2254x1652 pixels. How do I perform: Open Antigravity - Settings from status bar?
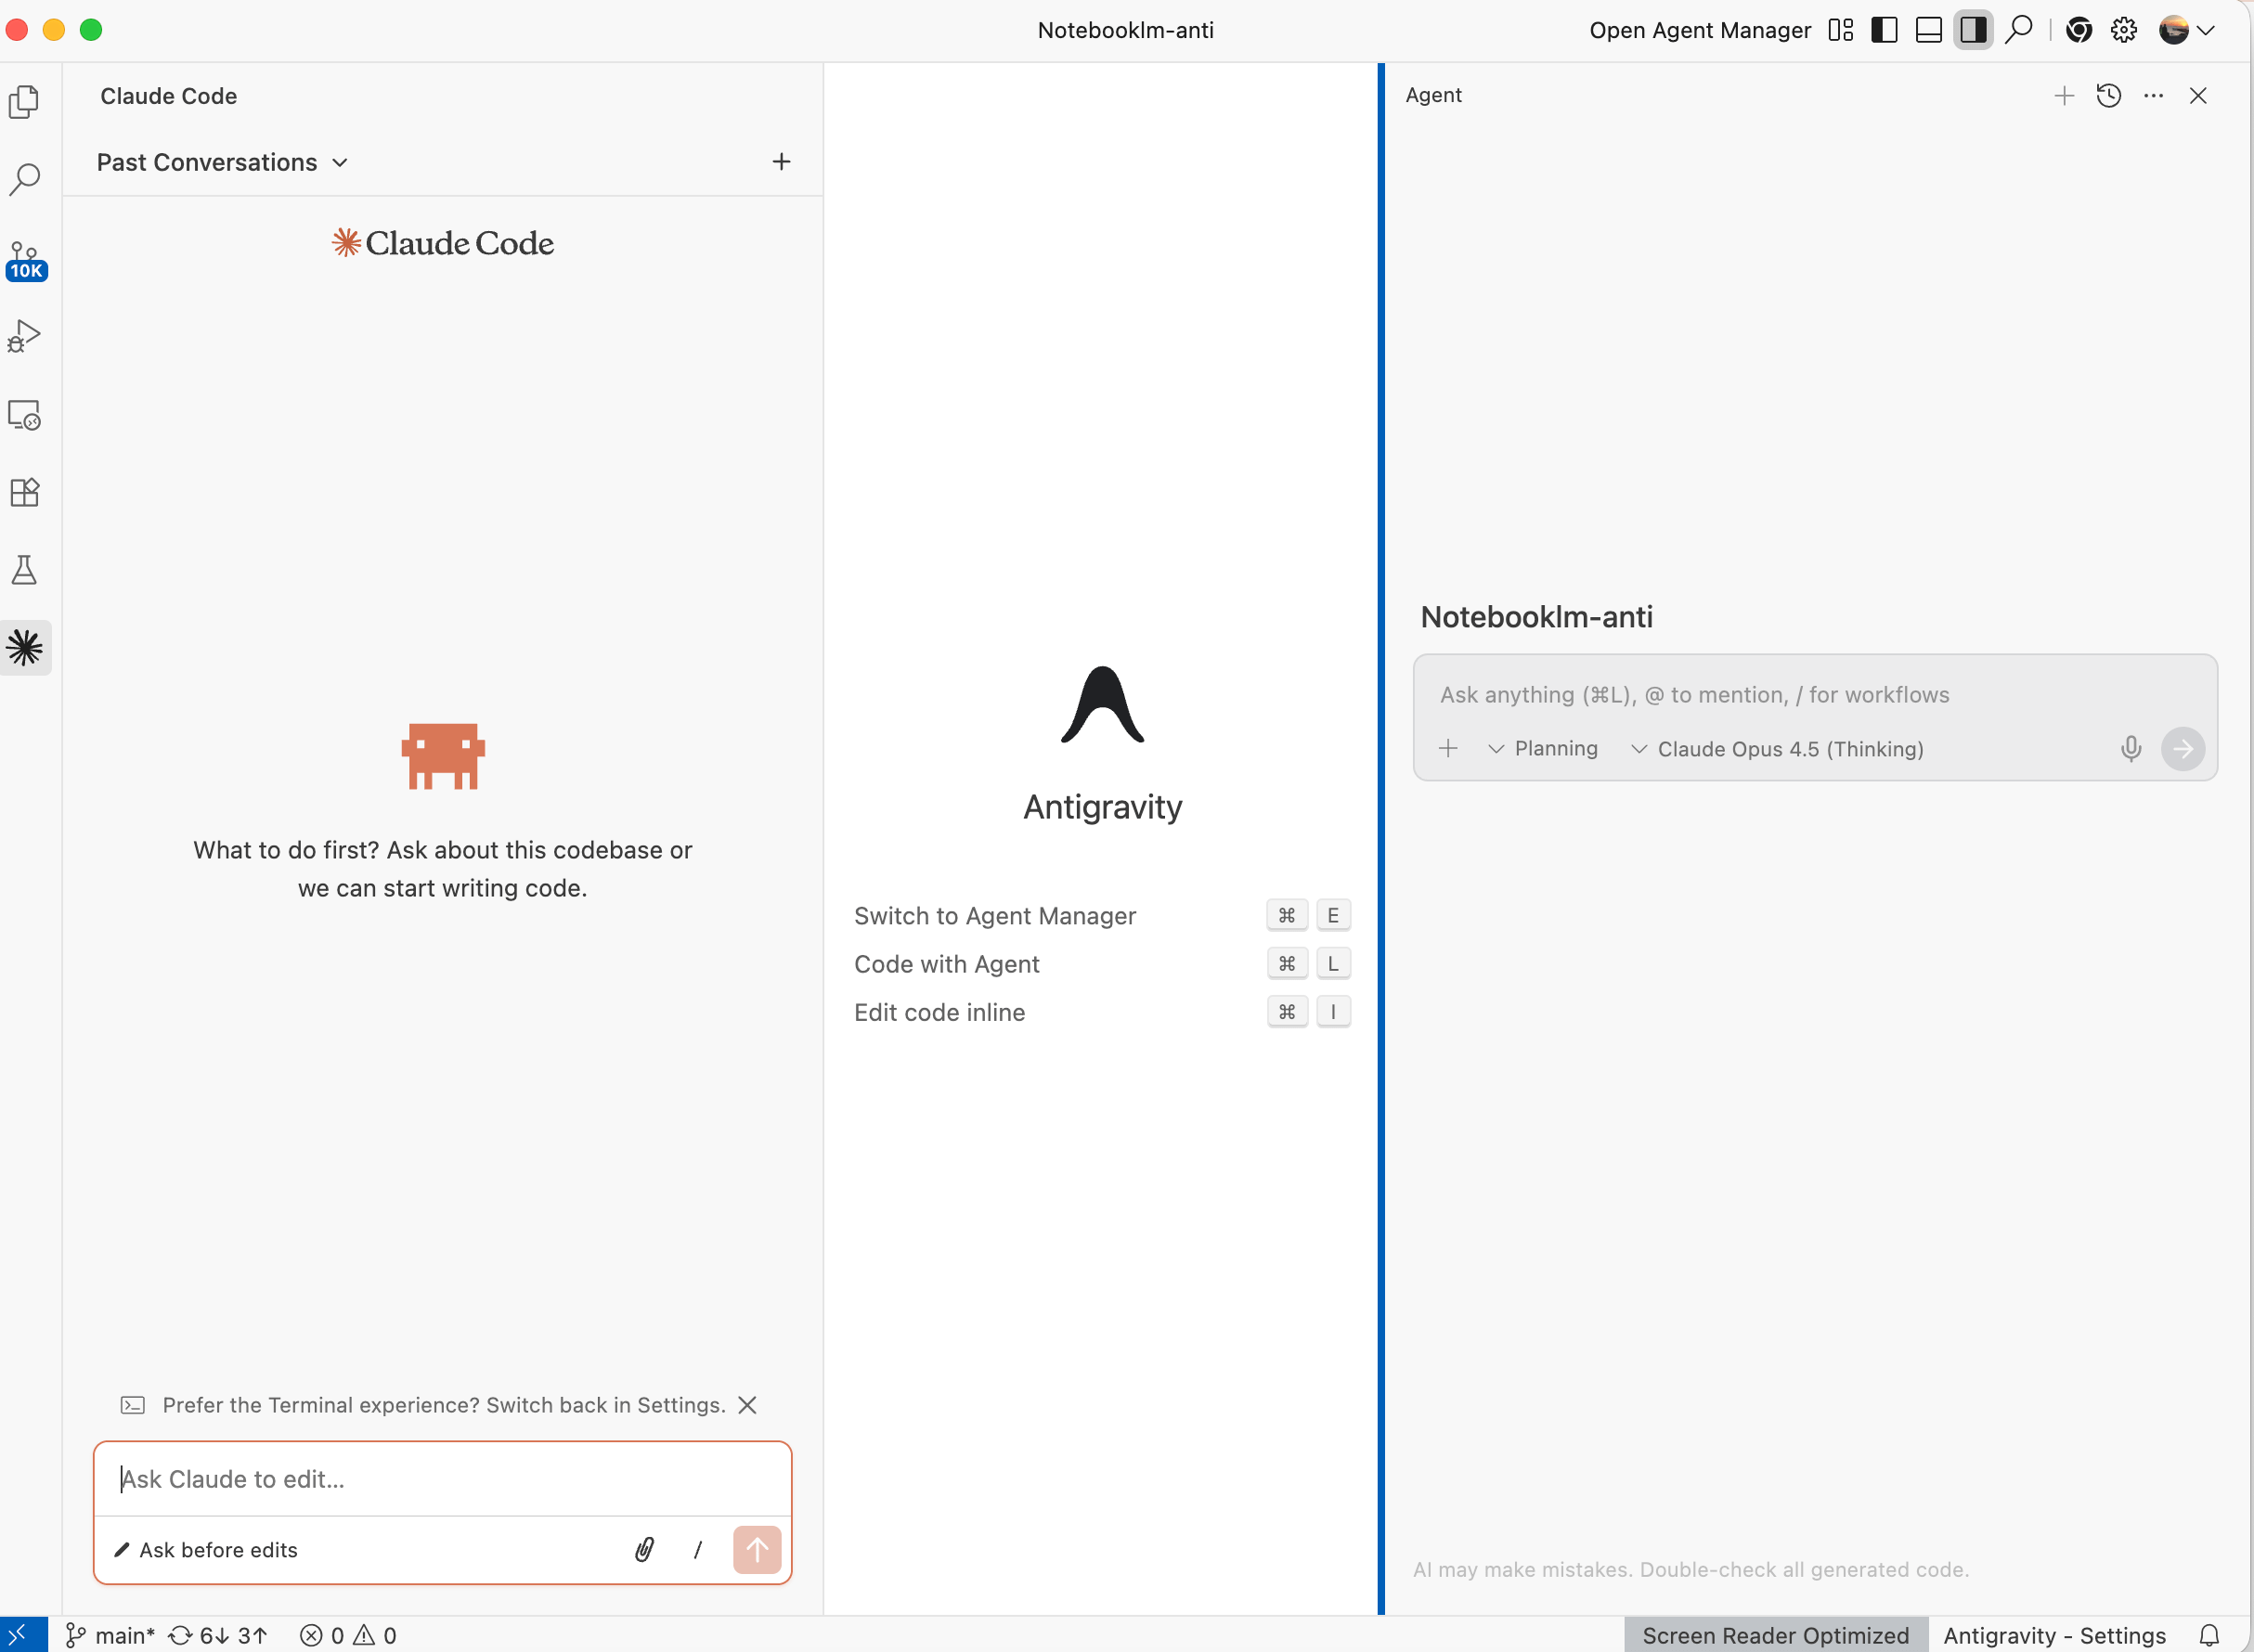pyautogui.click(x=2054, y=1635)
